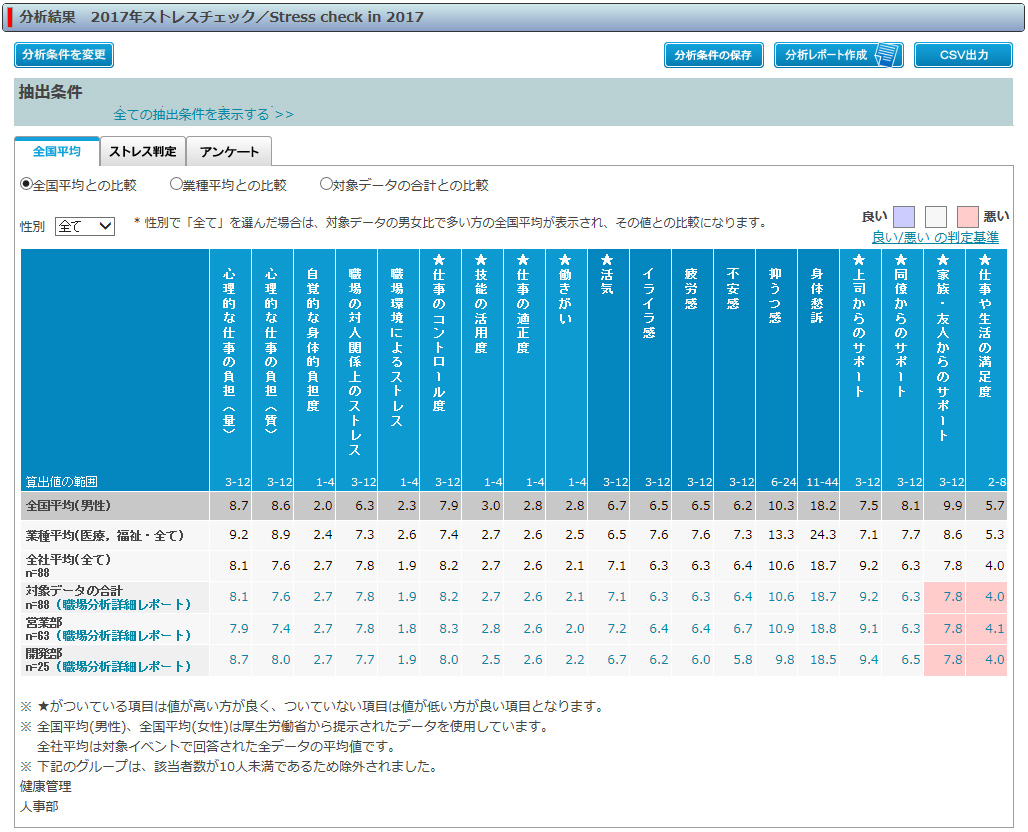The width and height of the screenshot is (1028, 832).
Task: Switch to the アンケート tab
Action: [229, 151]
